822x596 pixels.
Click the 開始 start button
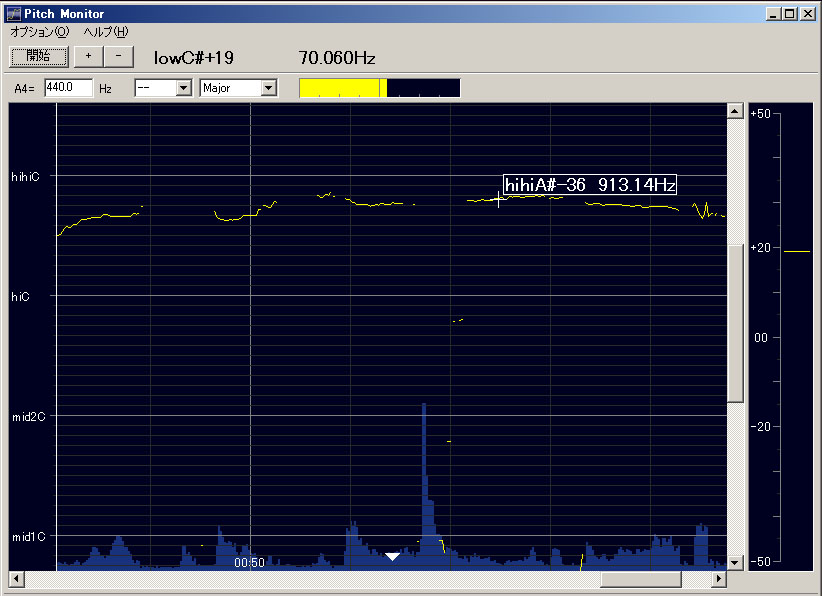point(39,57)
